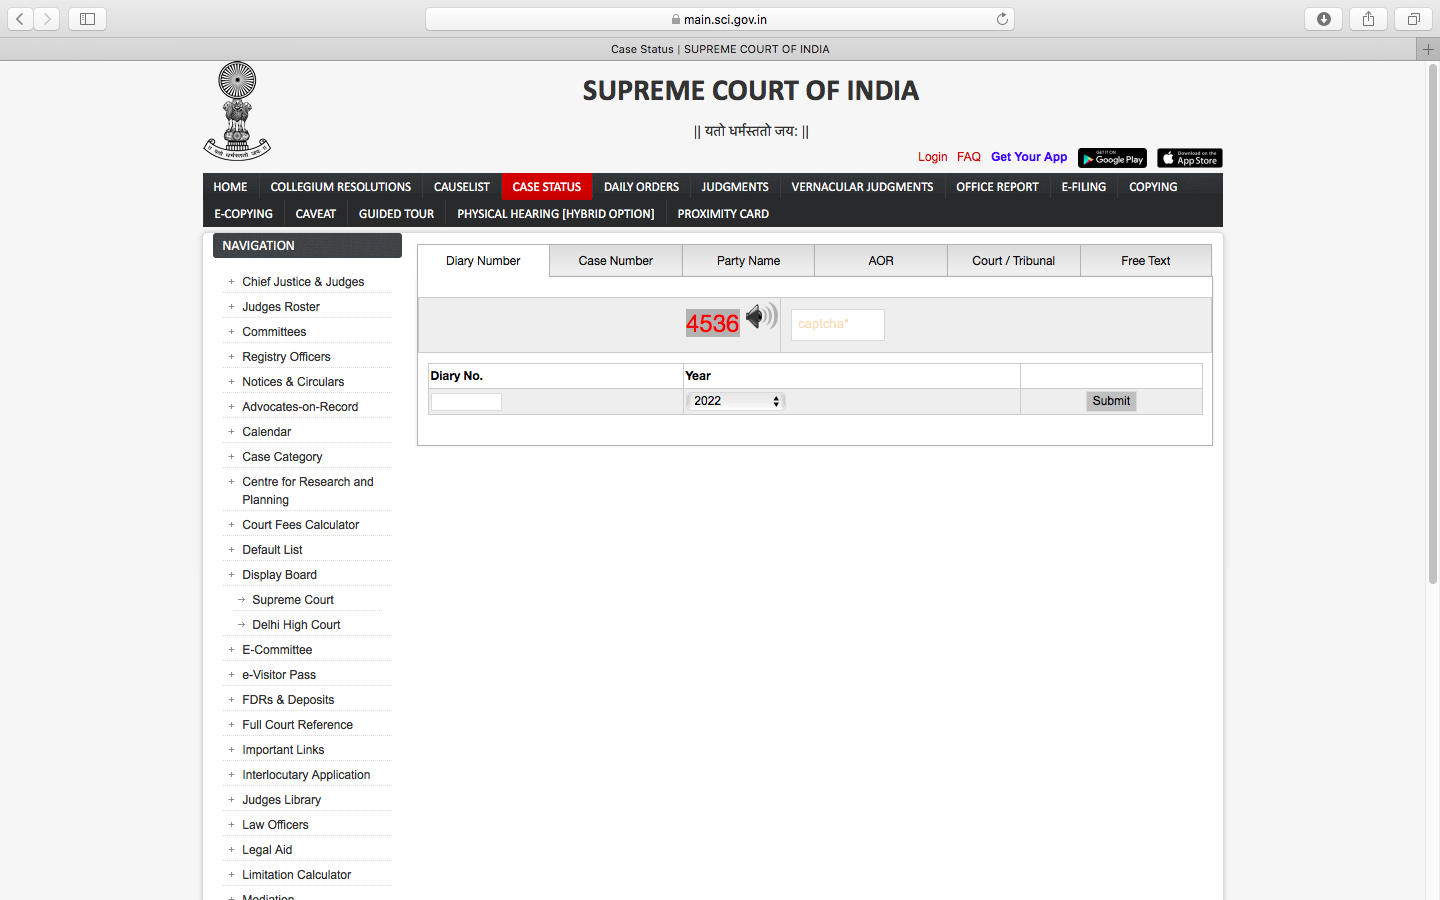Expand the Judges Roster navigation item
Screen dimensions: 1440x900
[x=281, y=307]
